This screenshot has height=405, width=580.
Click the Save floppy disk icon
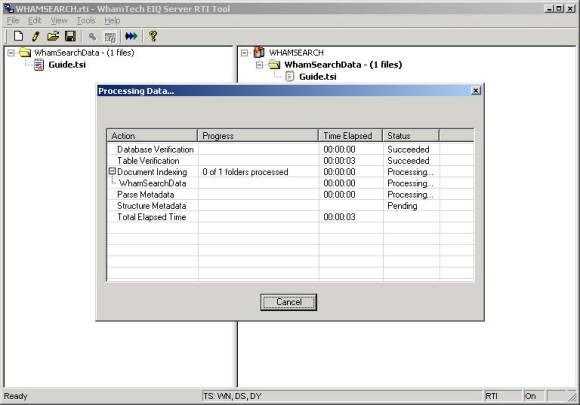(70, 36)
